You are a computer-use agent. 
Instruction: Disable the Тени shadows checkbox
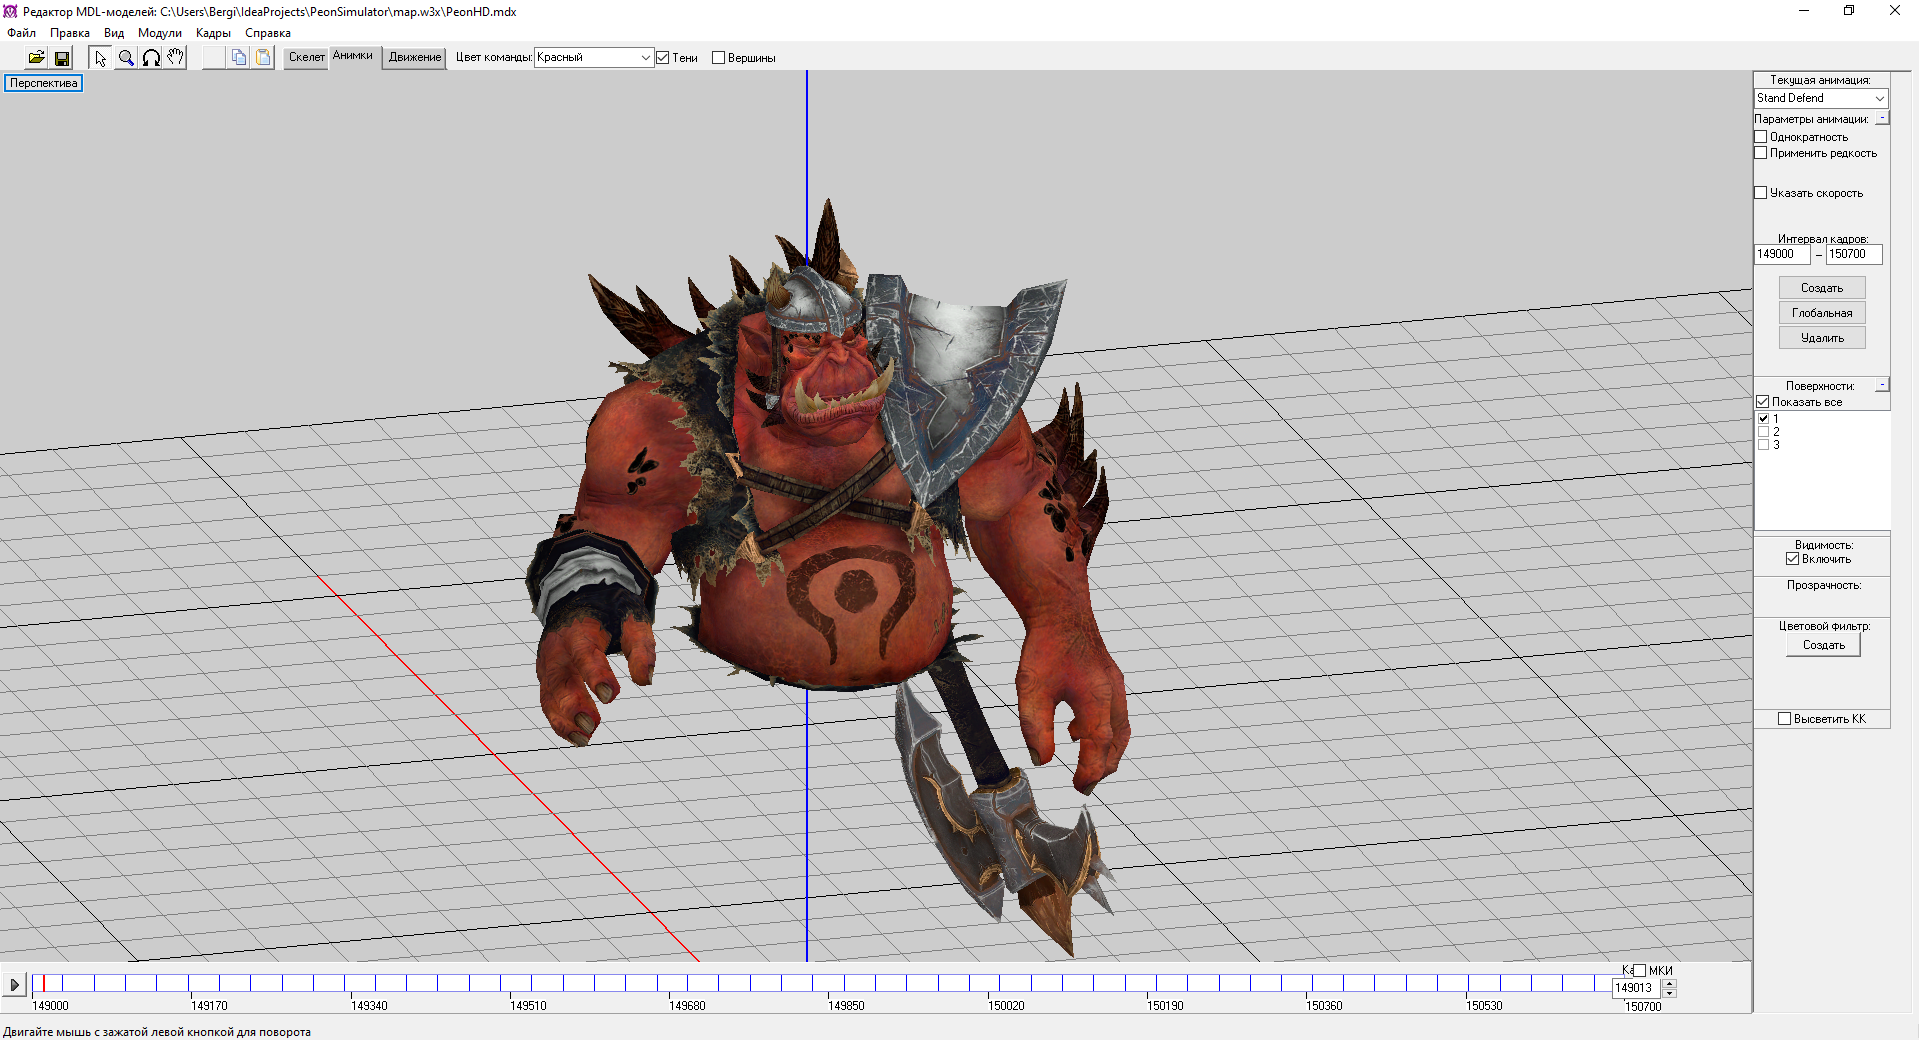663,58
